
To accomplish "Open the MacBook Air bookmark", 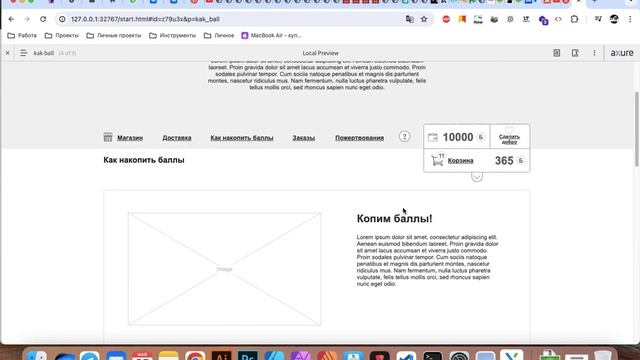I will 271,36.
